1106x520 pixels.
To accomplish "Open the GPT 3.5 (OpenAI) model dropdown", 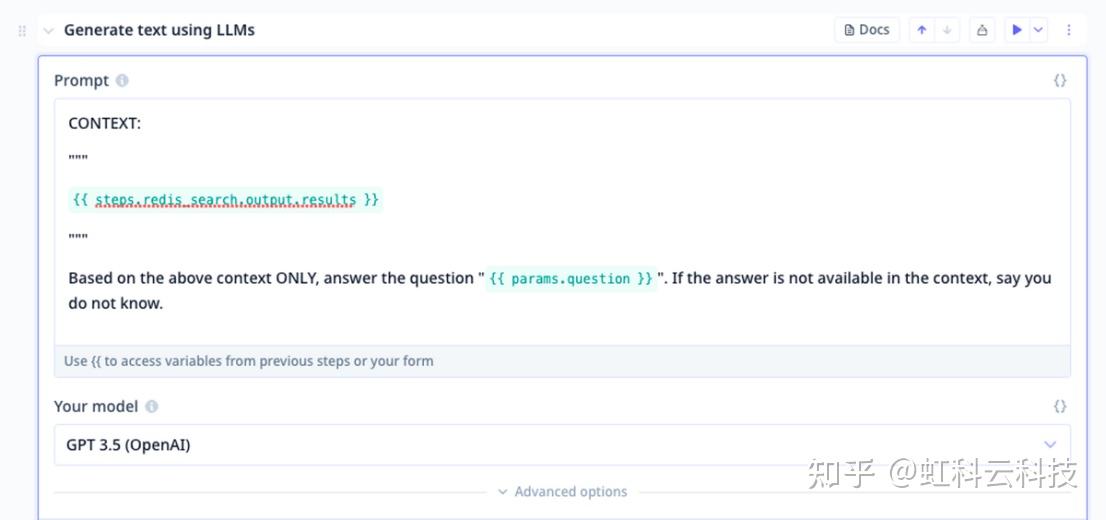I will click(x=561, y=445).
